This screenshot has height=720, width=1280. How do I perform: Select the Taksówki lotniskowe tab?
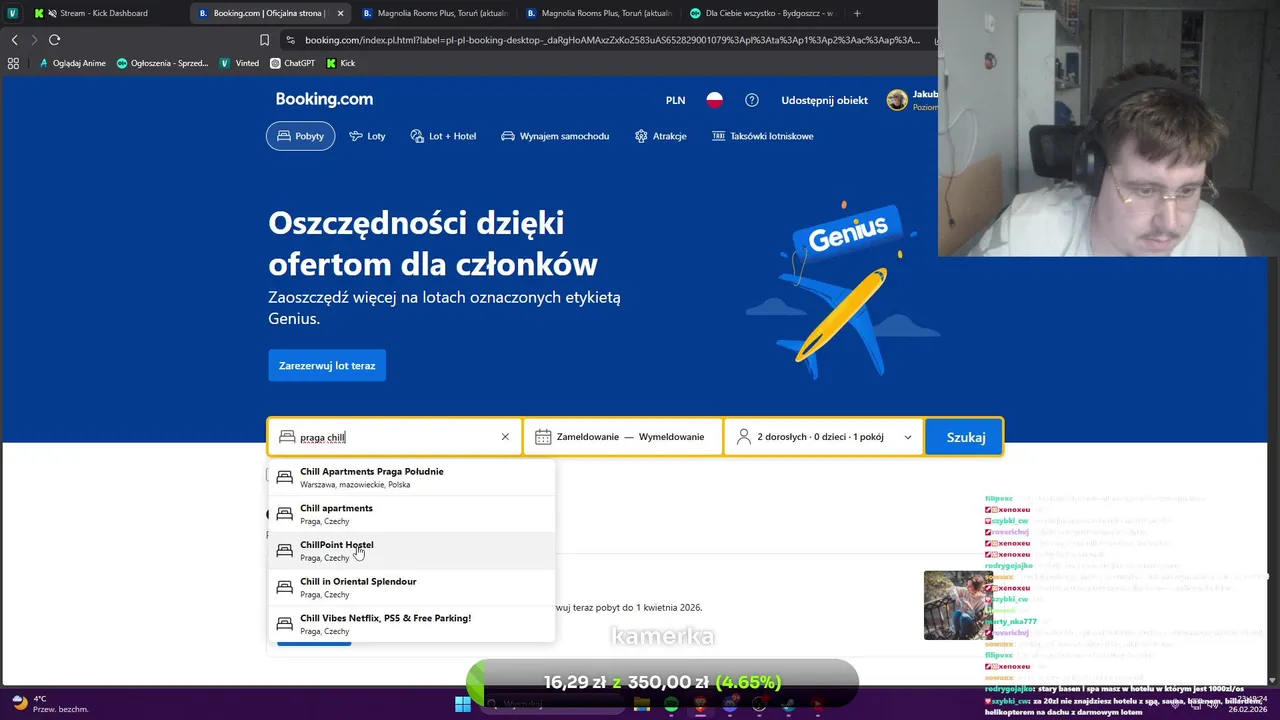pos(762,136)
